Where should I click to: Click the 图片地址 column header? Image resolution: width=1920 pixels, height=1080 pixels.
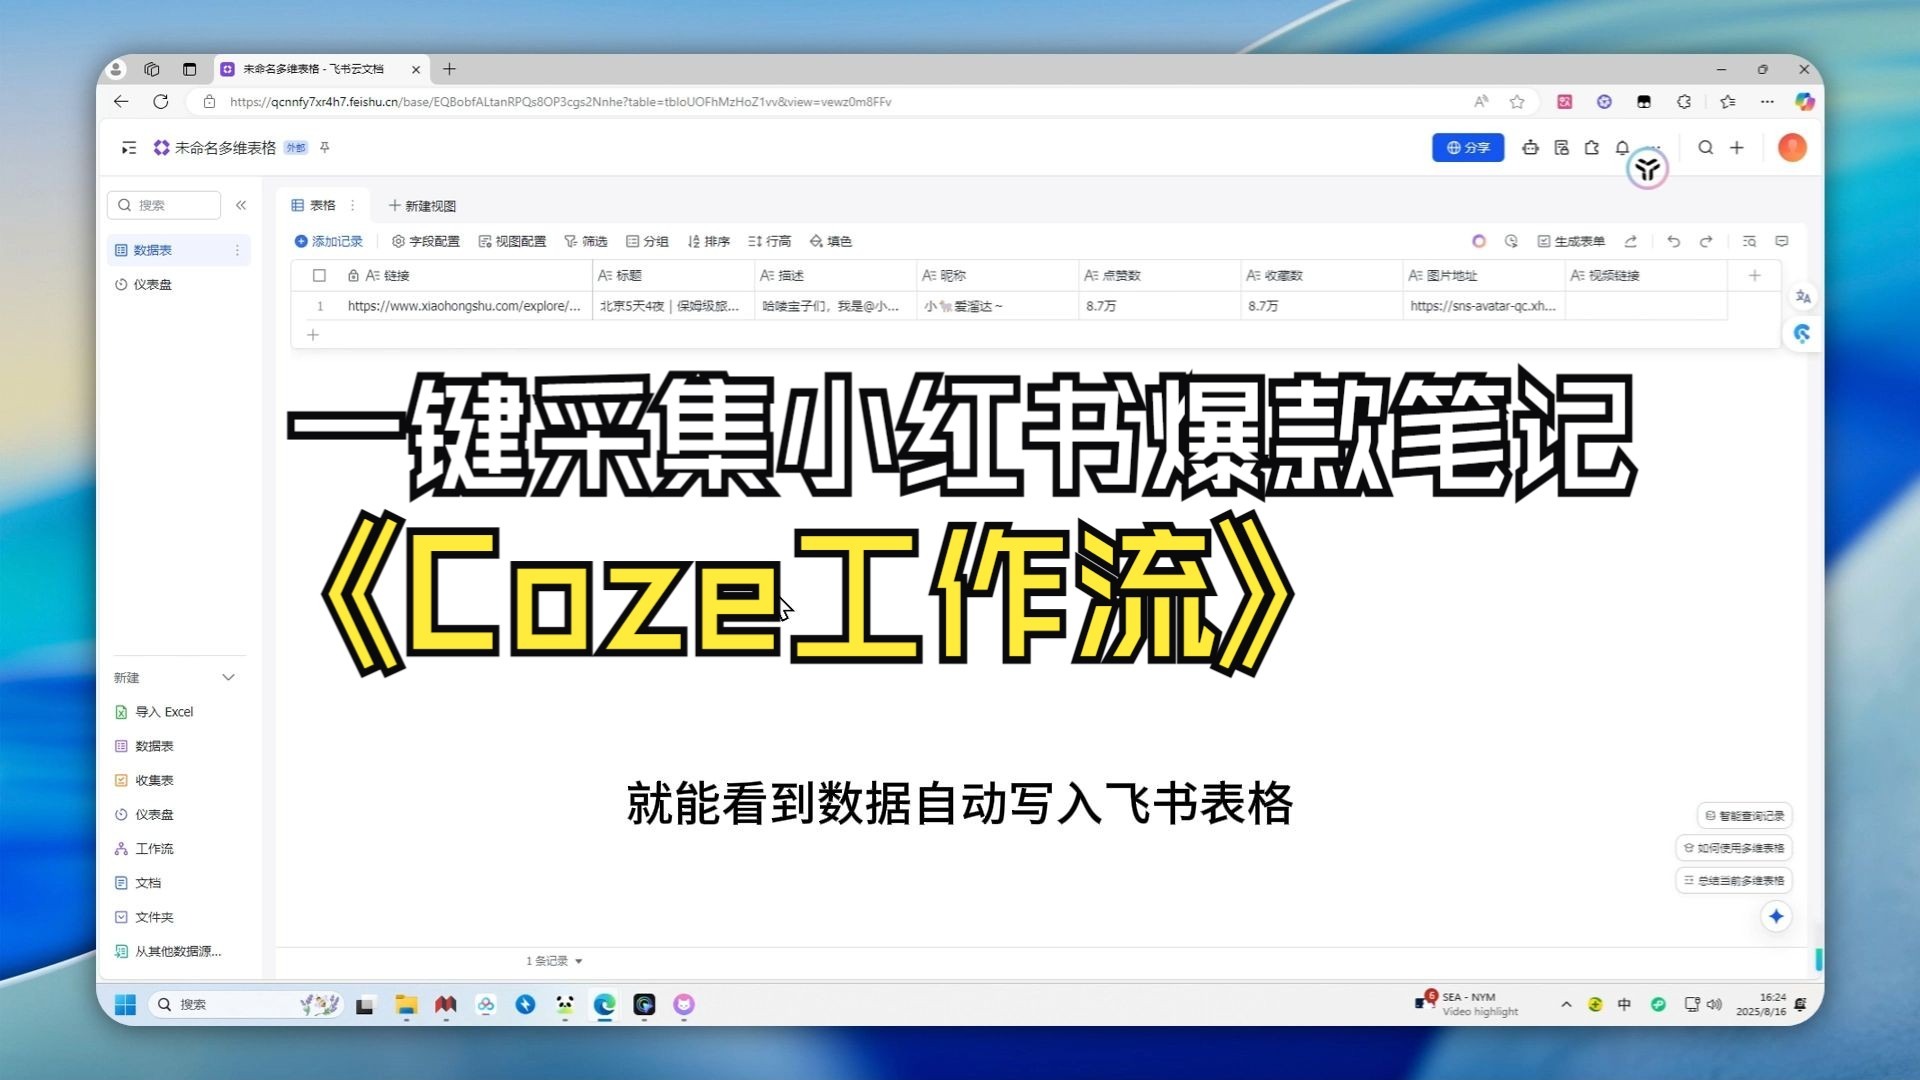coord(1483,275)
